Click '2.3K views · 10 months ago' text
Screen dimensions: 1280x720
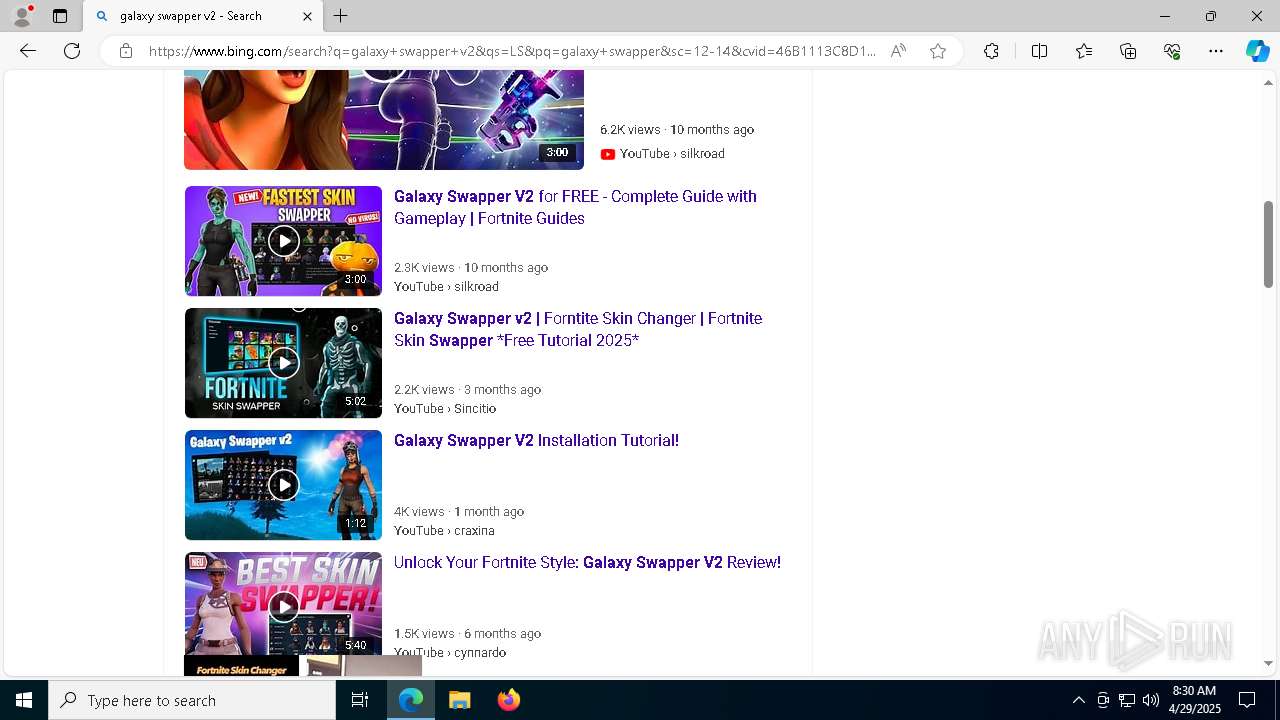pyautogui.click(x=471, y=267)
